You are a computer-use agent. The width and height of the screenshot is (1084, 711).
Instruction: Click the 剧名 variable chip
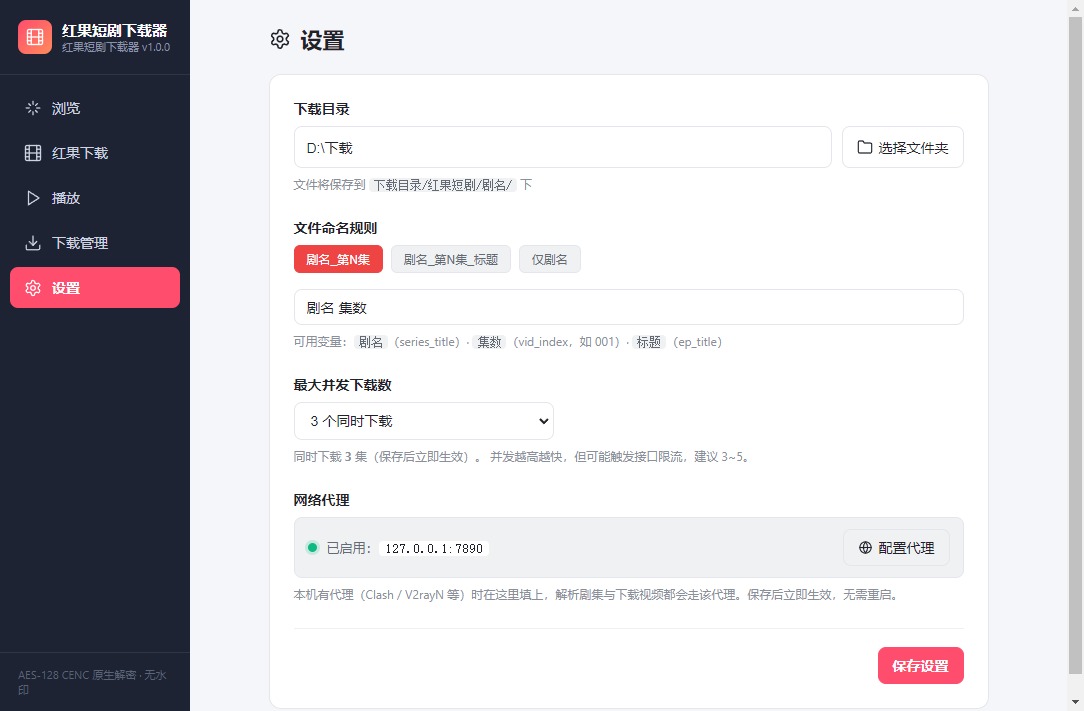pos(371,342)
